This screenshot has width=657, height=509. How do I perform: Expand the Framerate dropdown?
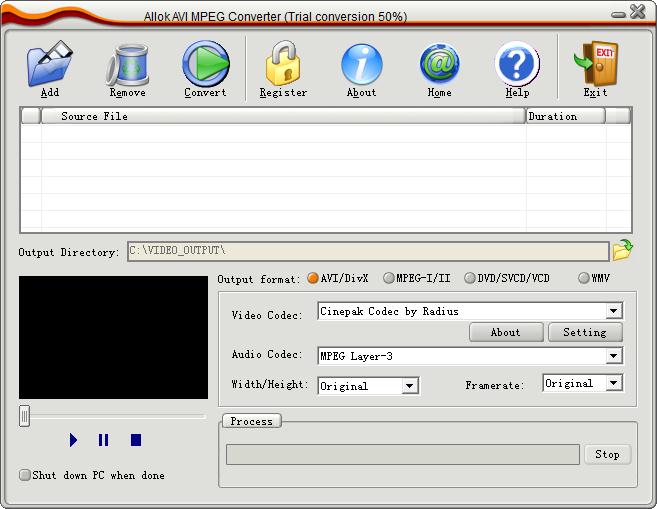(613, 383)
